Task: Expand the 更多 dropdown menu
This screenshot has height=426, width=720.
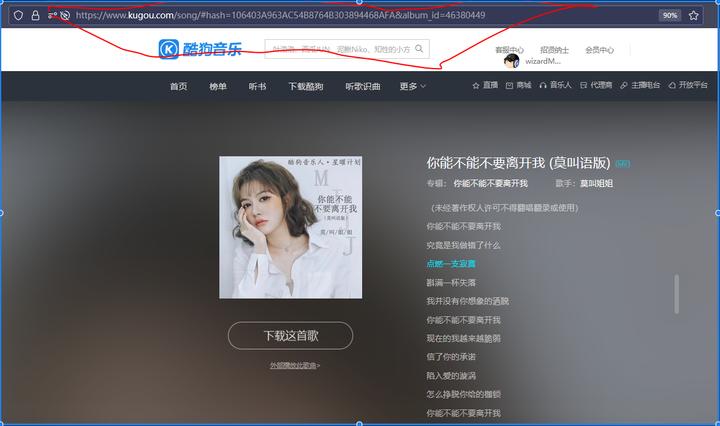Action: 412,86
